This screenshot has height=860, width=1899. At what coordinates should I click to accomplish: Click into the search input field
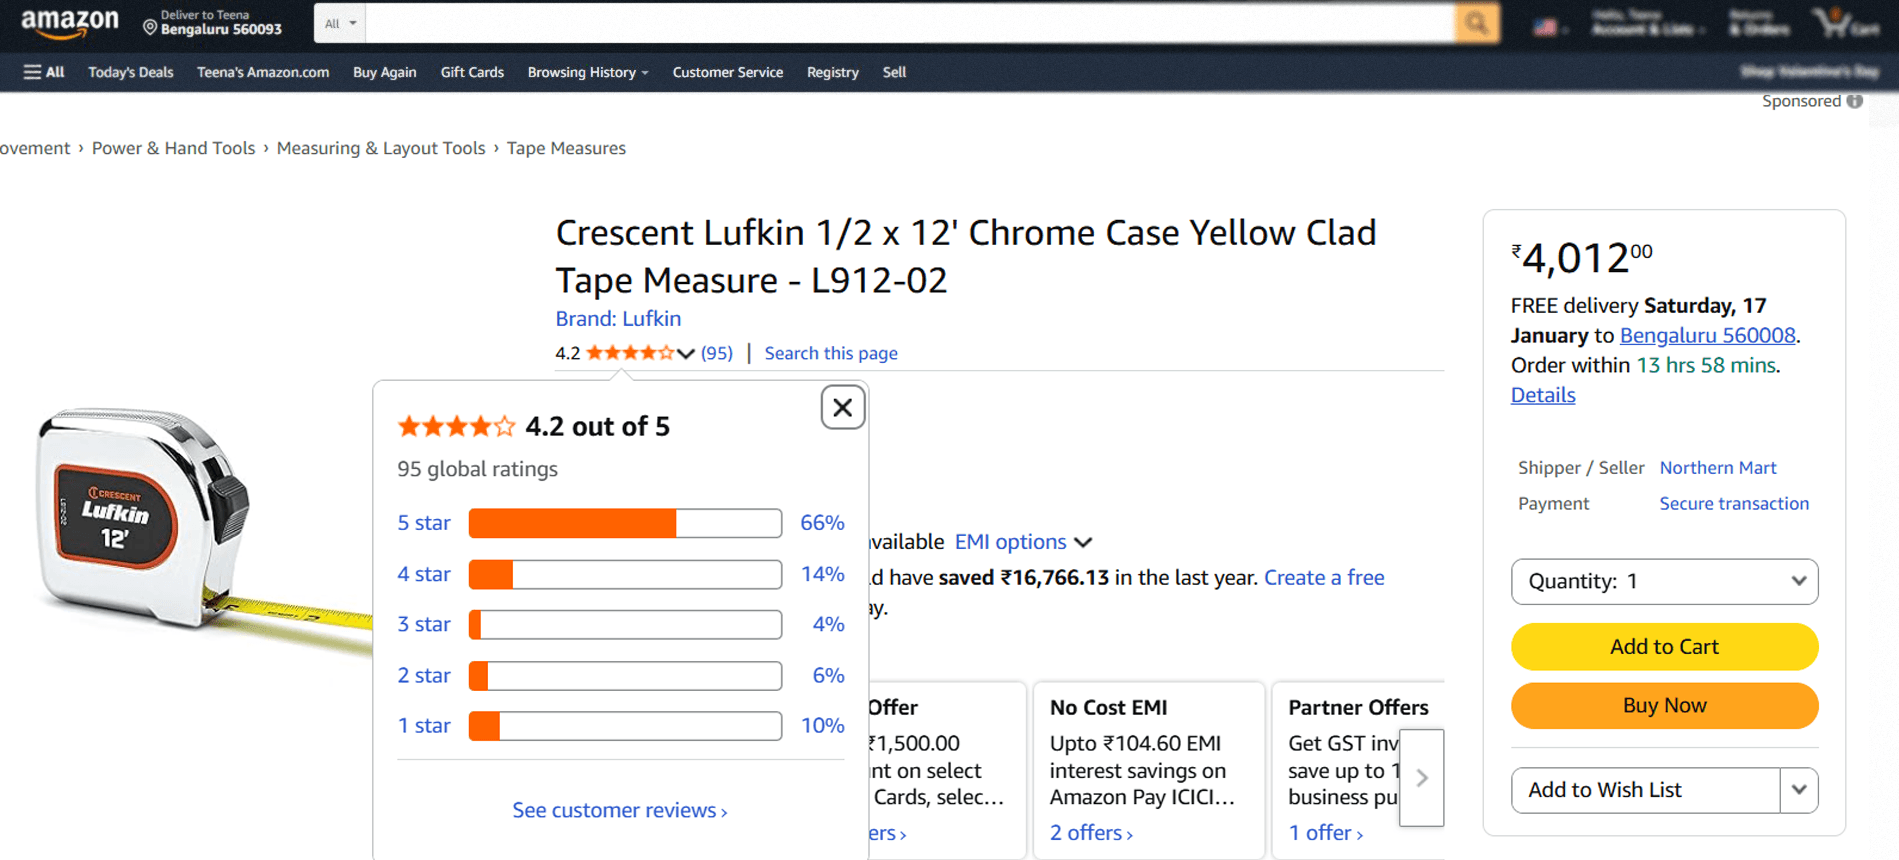[910, 23]
